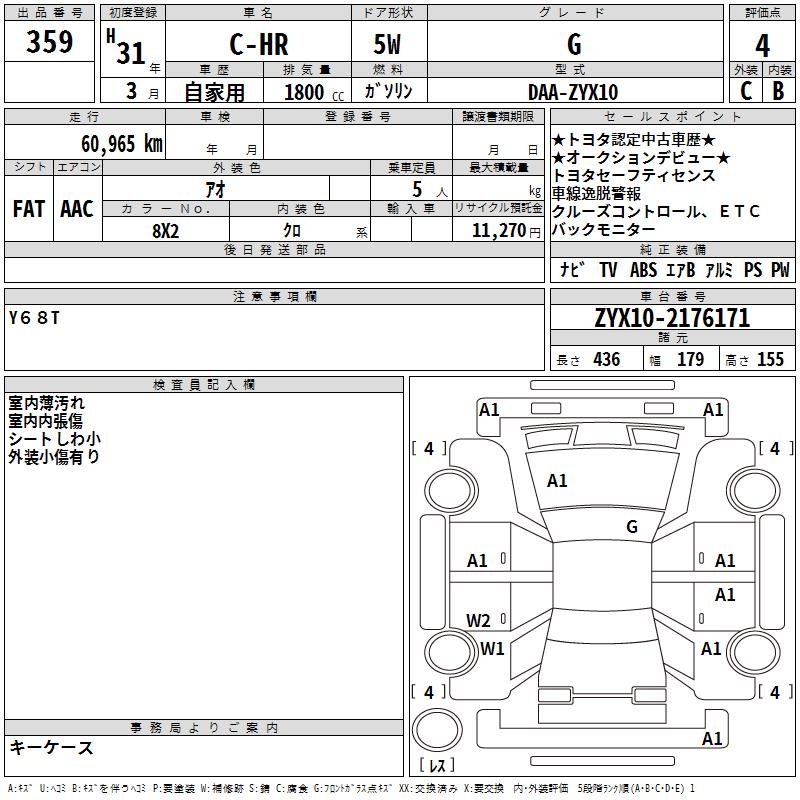Screen dimensions: 800x800
Task: Click the equipment item "PW"
Action: 780,269
